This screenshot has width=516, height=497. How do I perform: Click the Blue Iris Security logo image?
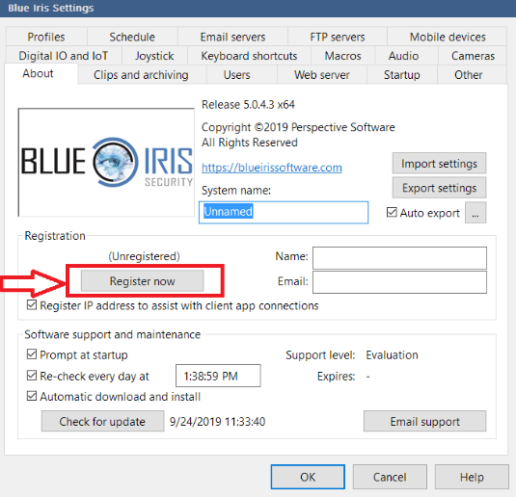click(106, 162)
